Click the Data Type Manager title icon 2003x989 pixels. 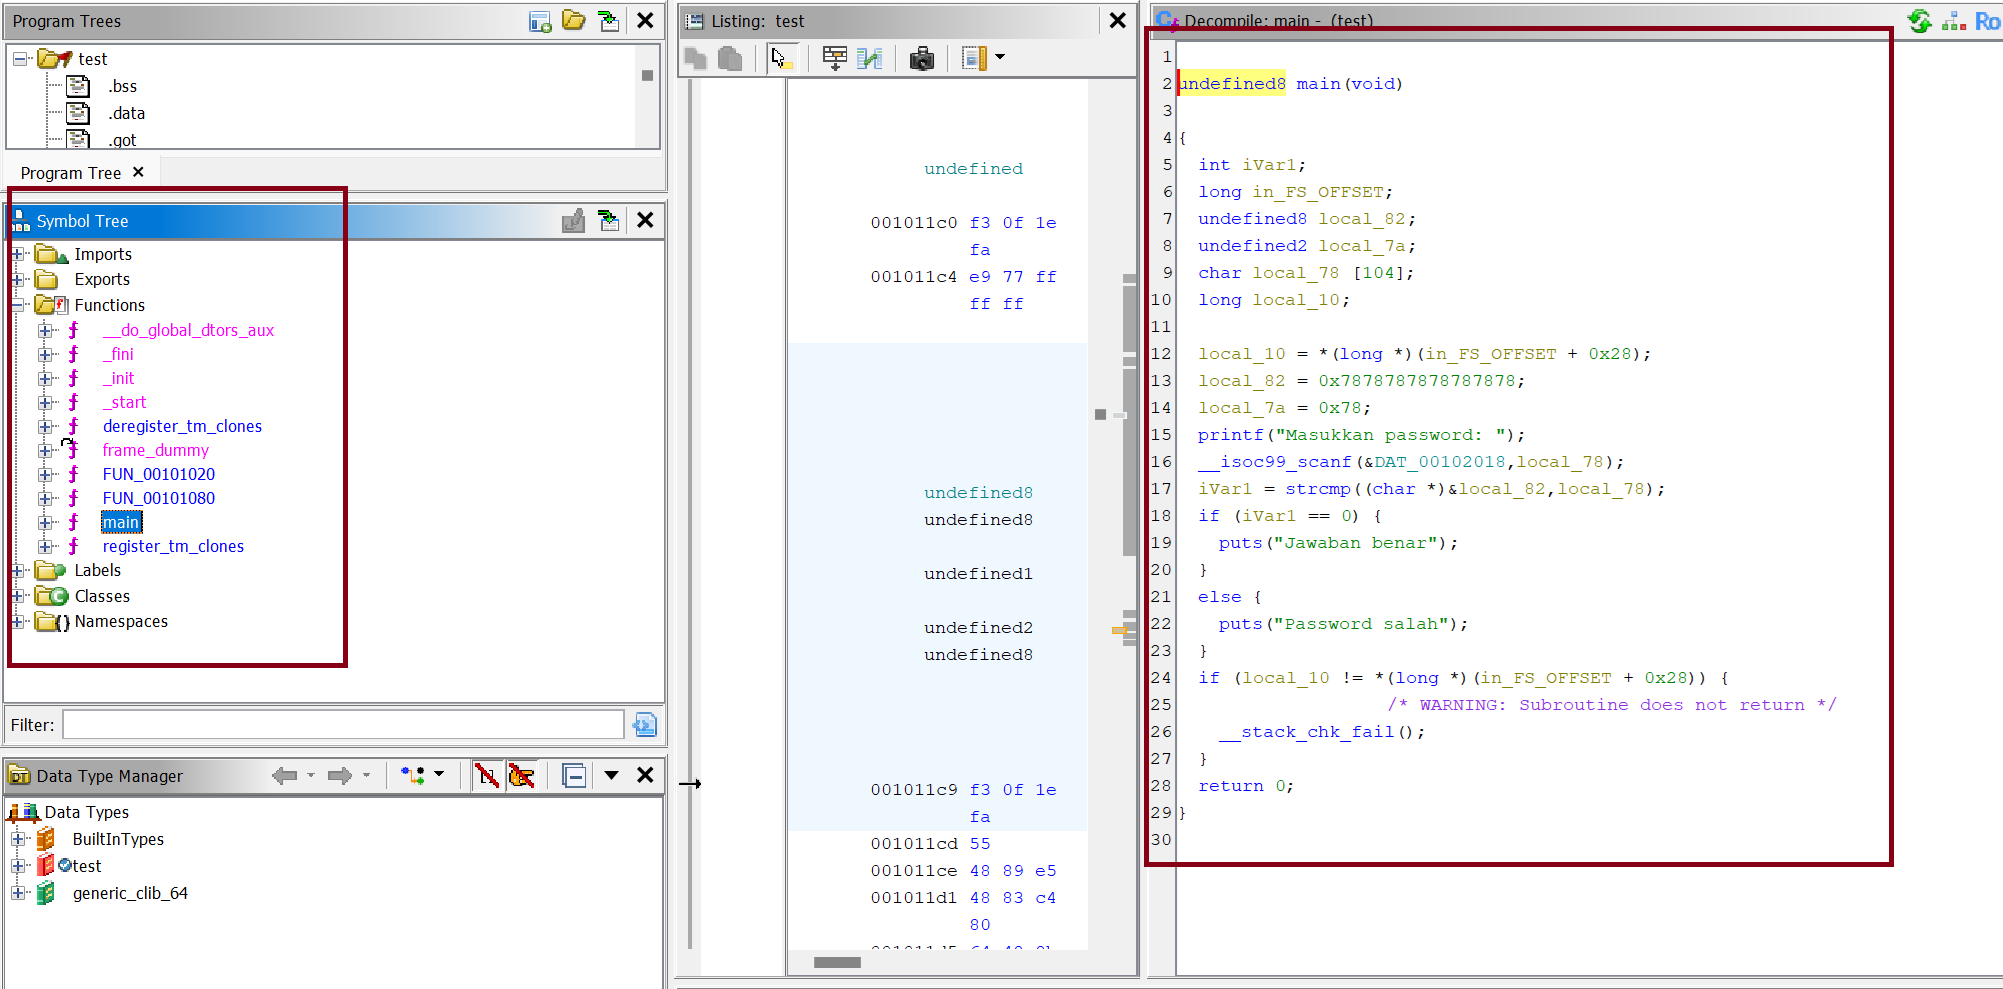pyautogui.click(x=19, y=776)
